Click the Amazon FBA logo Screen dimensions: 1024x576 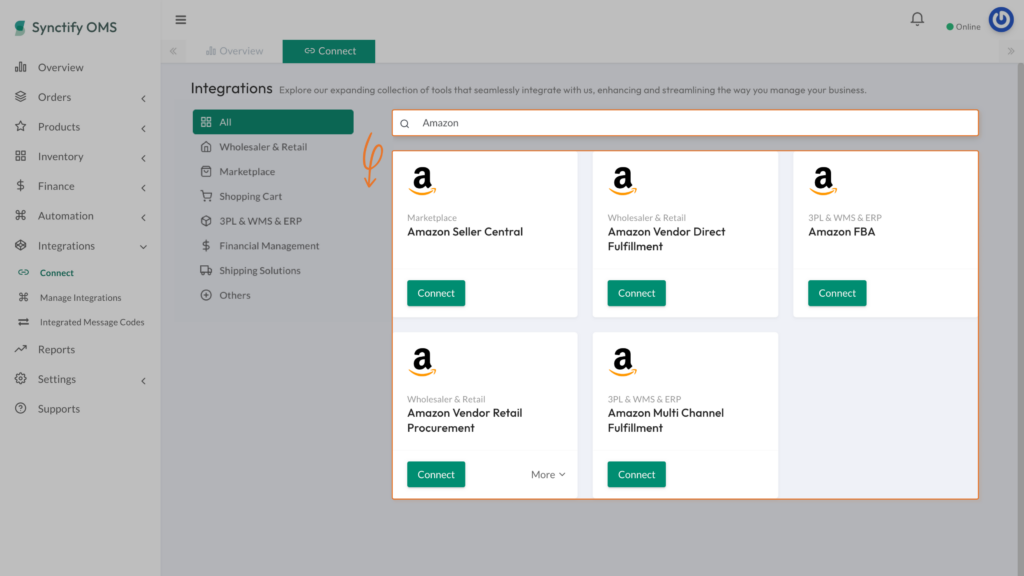point(823,181)
